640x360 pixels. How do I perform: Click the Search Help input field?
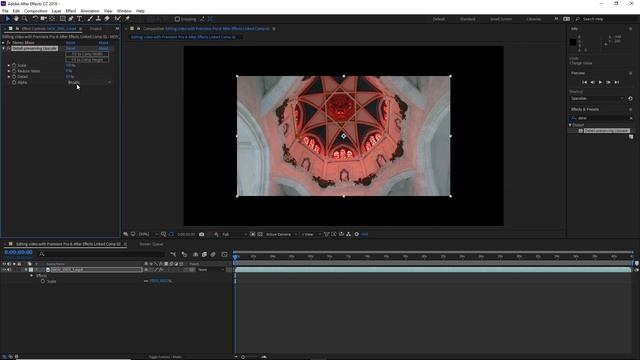point(606,19)
